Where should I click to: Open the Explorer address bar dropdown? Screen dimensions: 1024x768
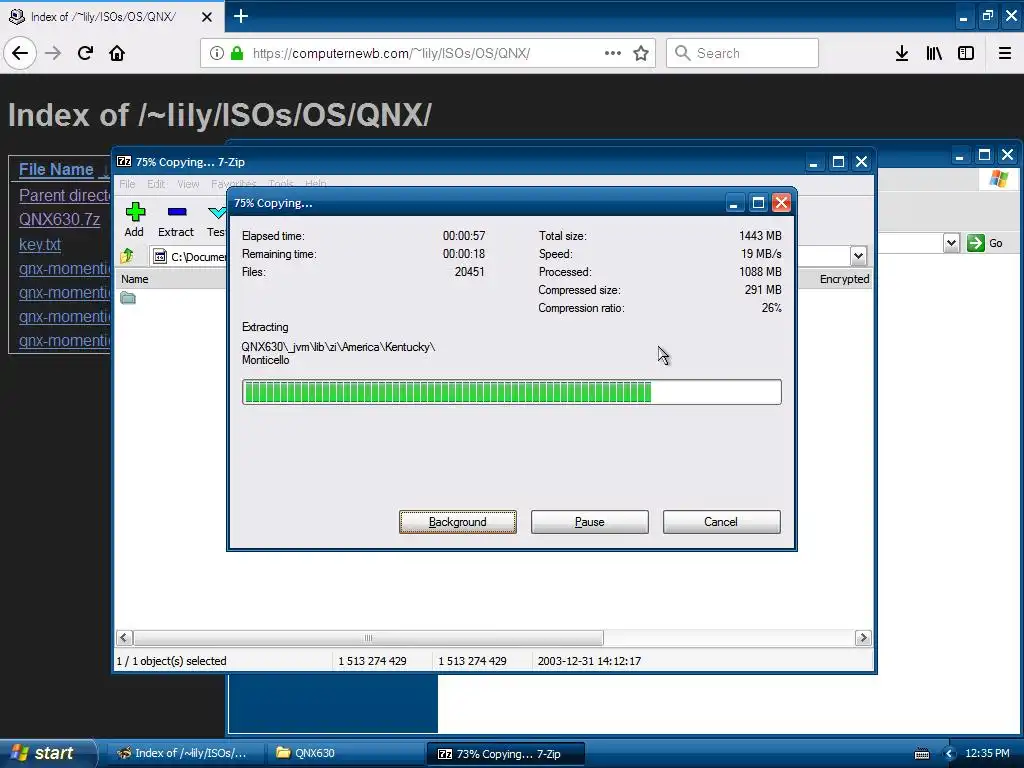(951, 244)
